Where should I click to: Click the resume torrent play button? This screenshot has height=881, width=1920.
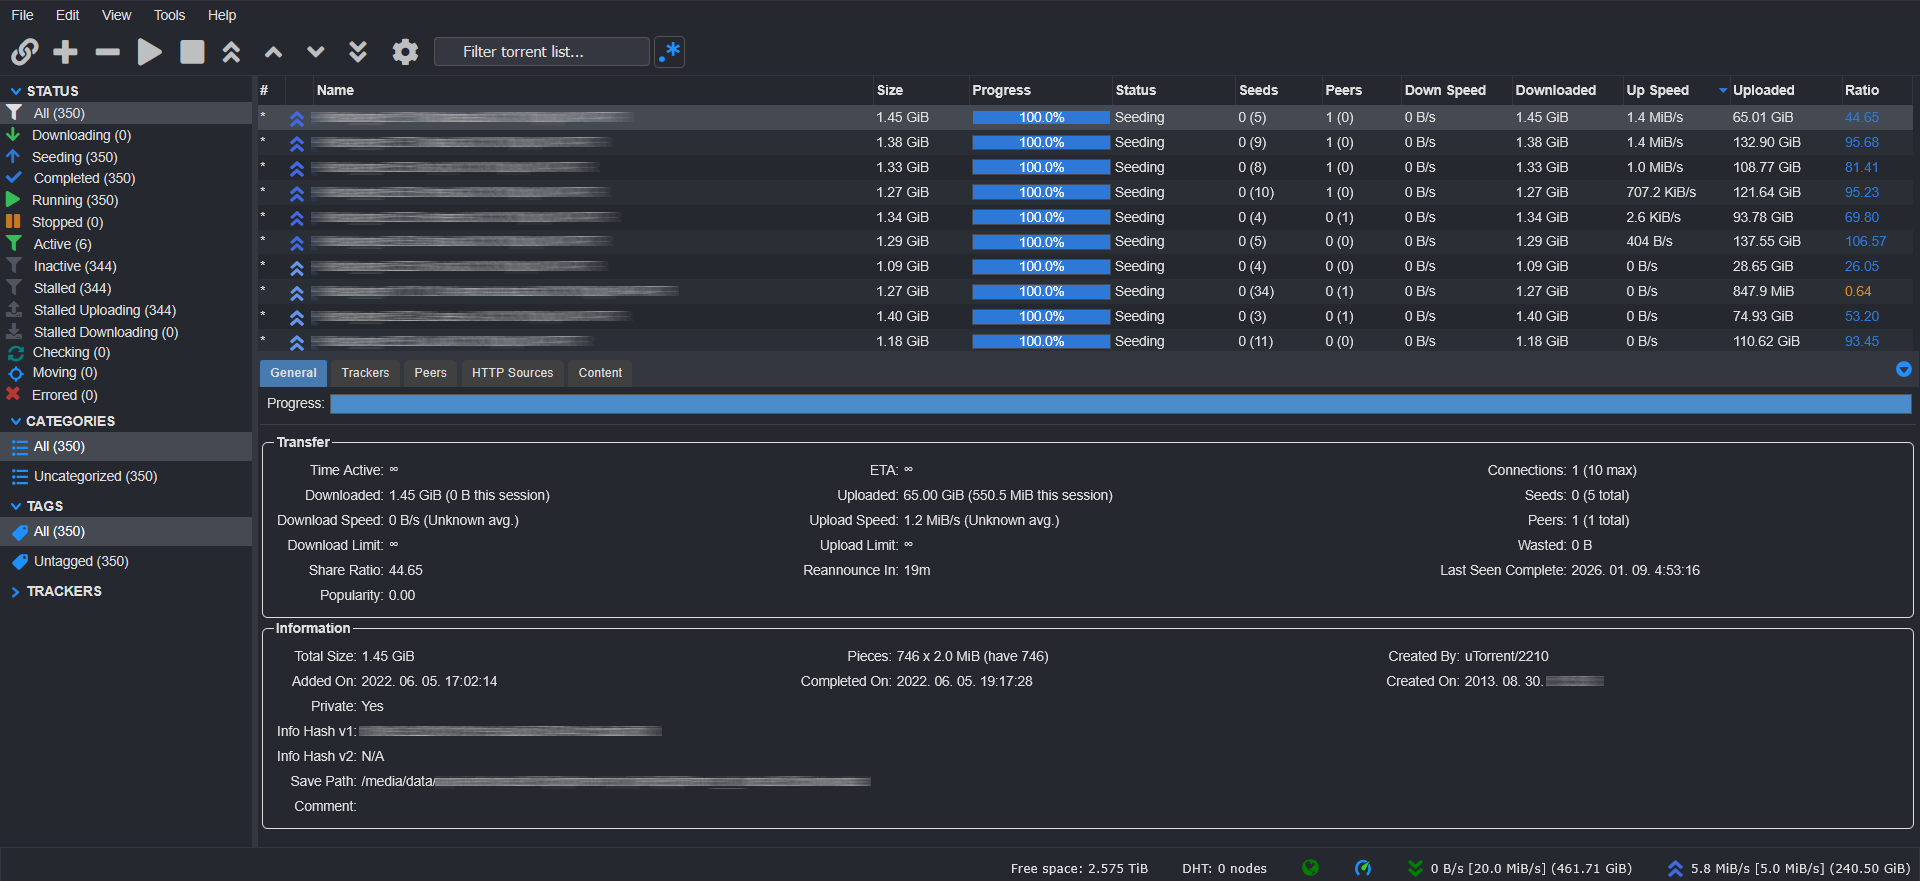click(149, 52)
